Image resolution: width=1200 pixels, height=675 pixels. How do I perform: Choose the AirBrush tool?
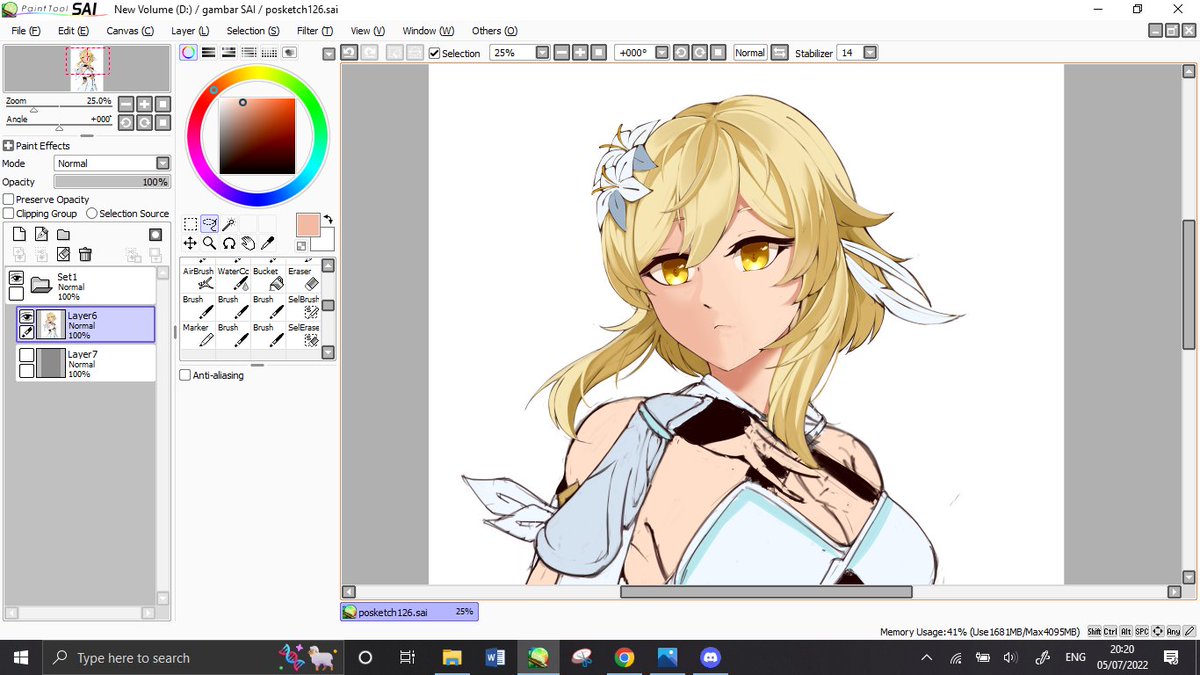click(198, 279)
